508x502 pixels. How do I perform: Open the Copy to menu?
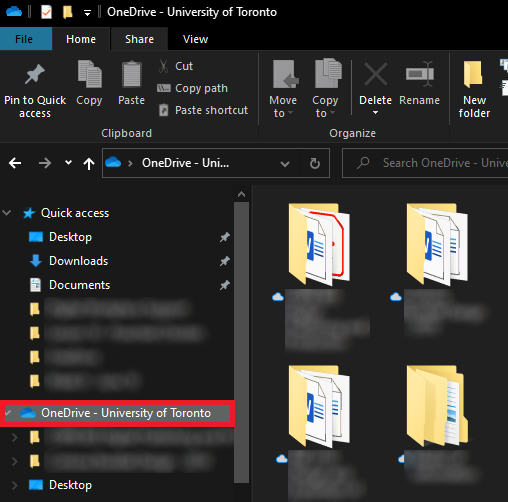pos(325,89)
